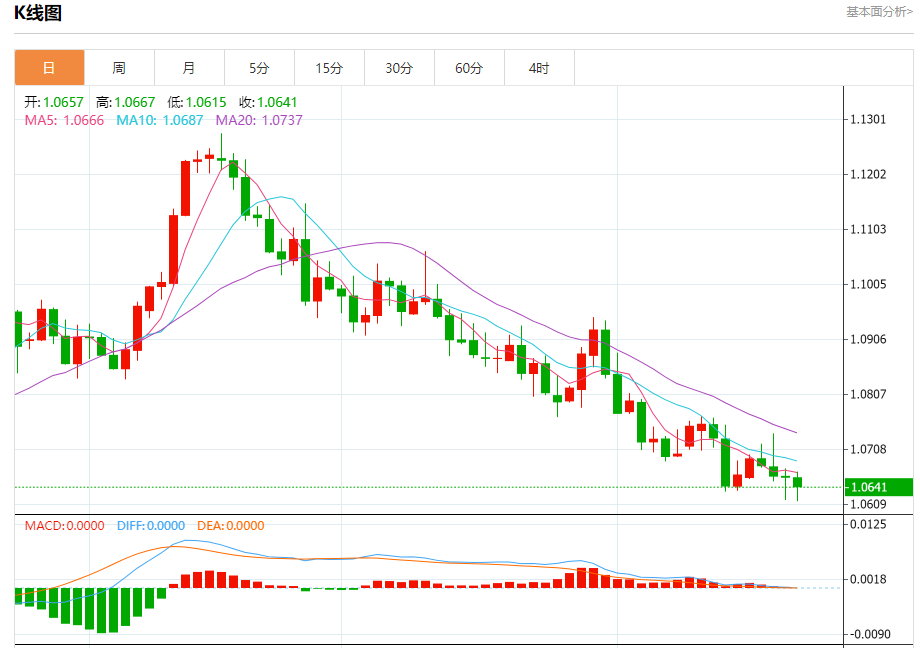The height and width of the screenshot is (648, 920).
Task: Click the 1.1301 price axis label
Action: coord(868,120)
